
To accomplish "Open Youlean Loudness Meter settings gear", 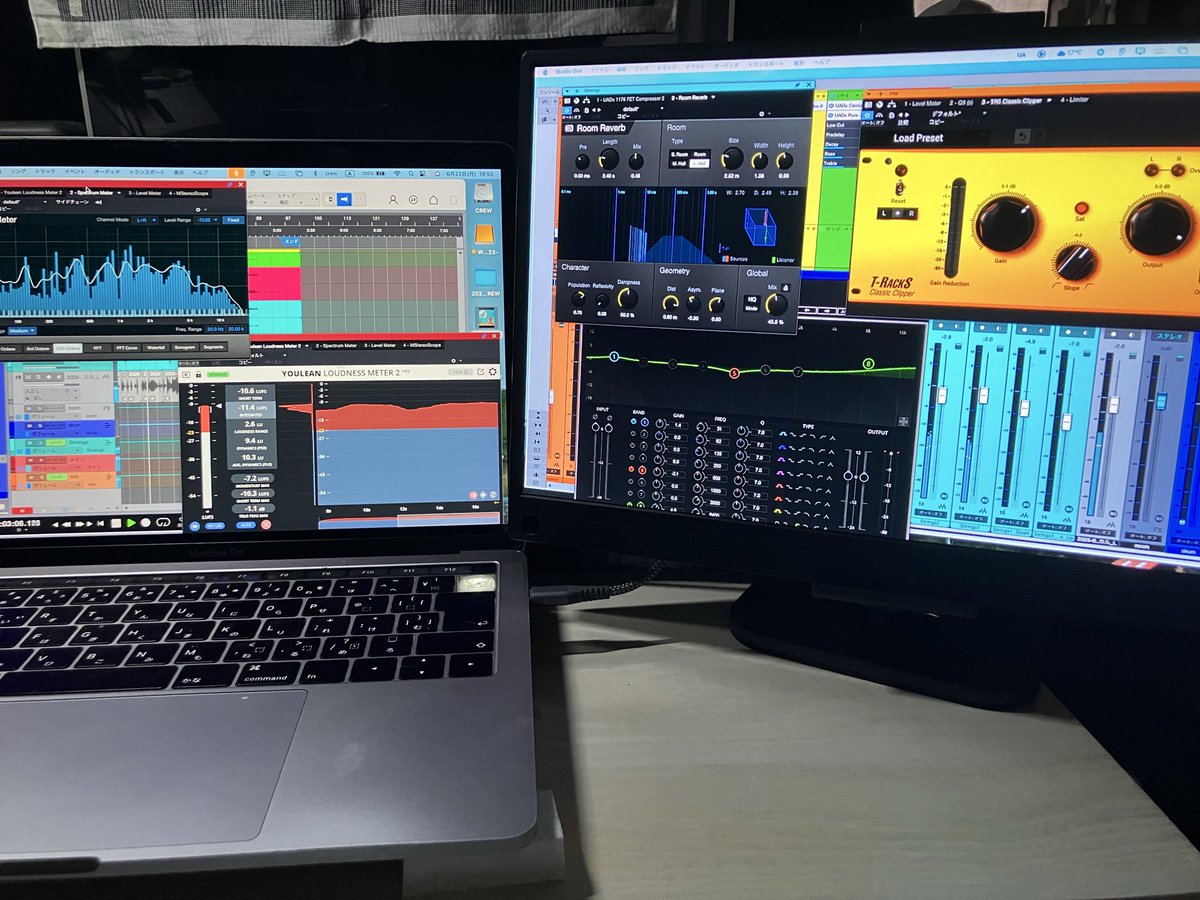I will 492,371.
